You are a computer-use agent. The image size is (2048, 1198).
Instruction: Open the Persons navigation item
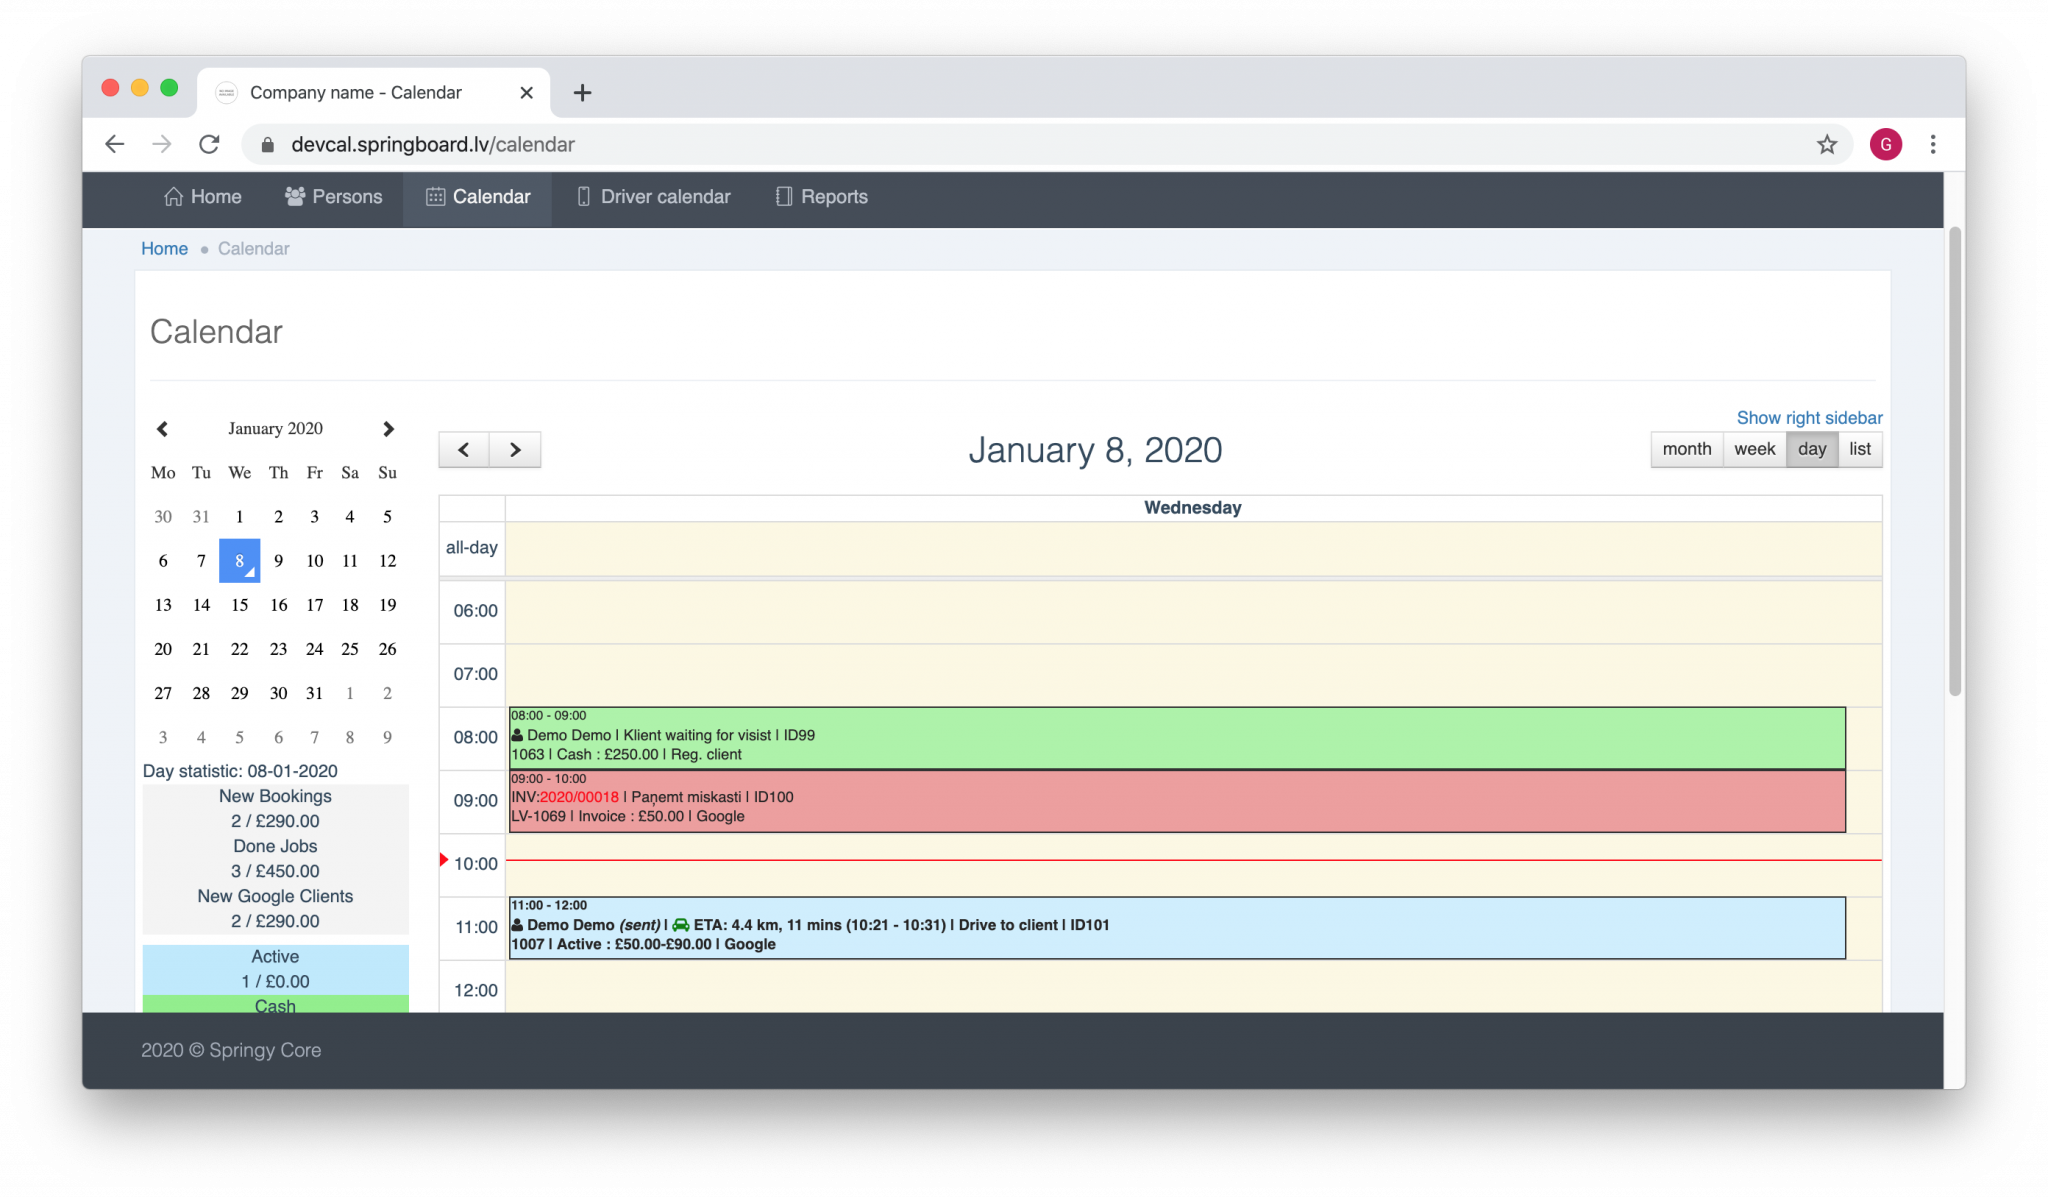333,197
